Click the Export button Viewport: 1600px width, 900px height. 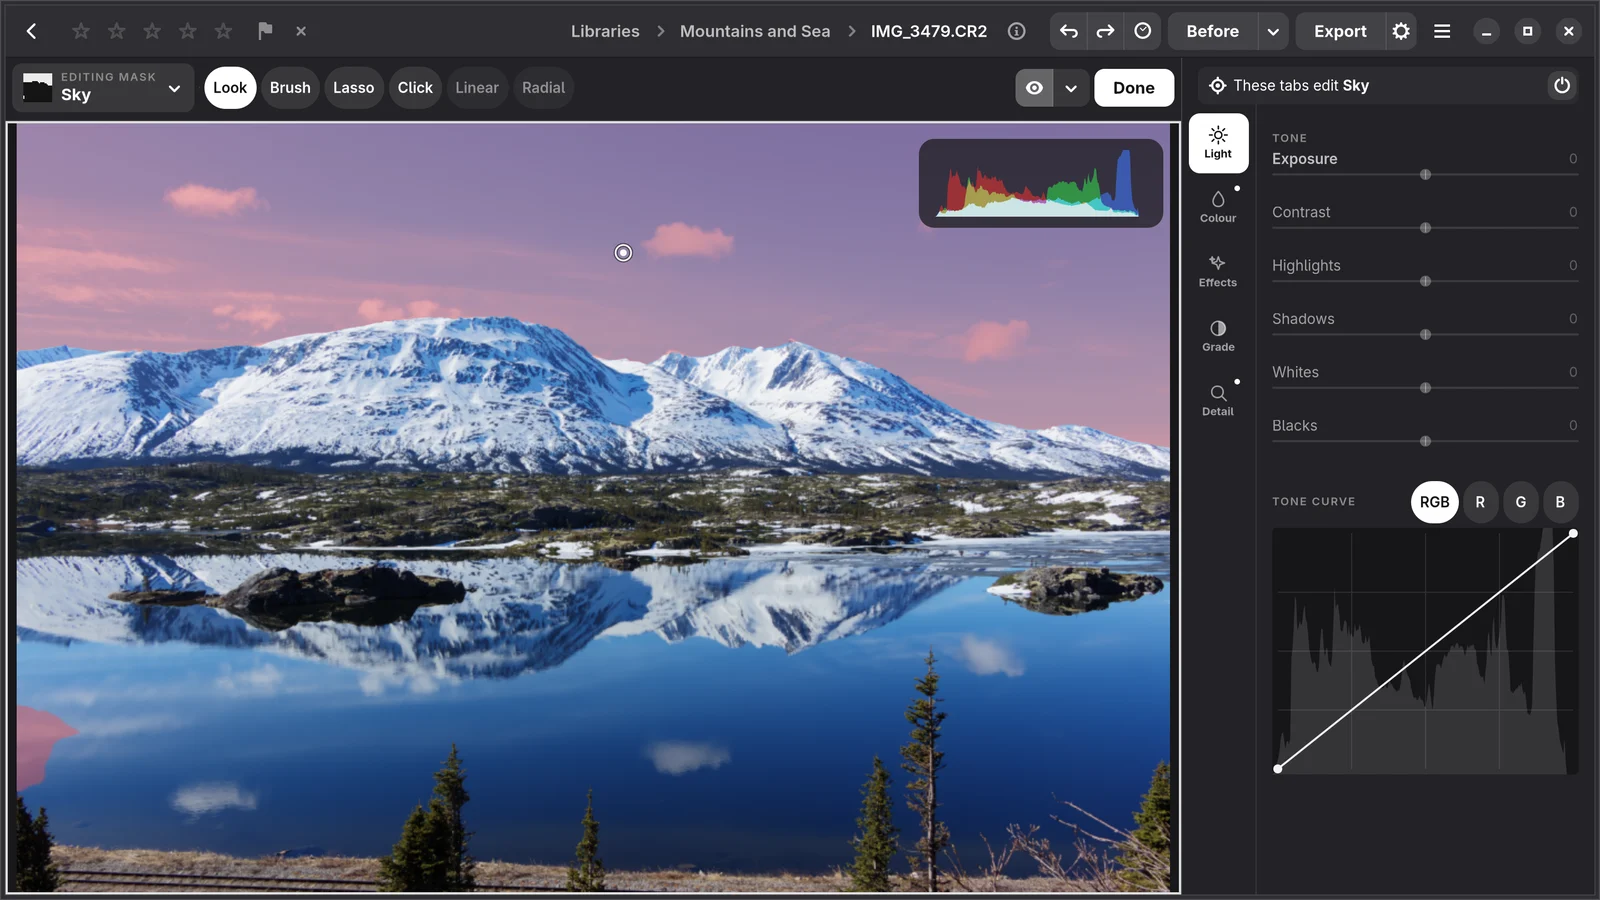[1340, 31]
